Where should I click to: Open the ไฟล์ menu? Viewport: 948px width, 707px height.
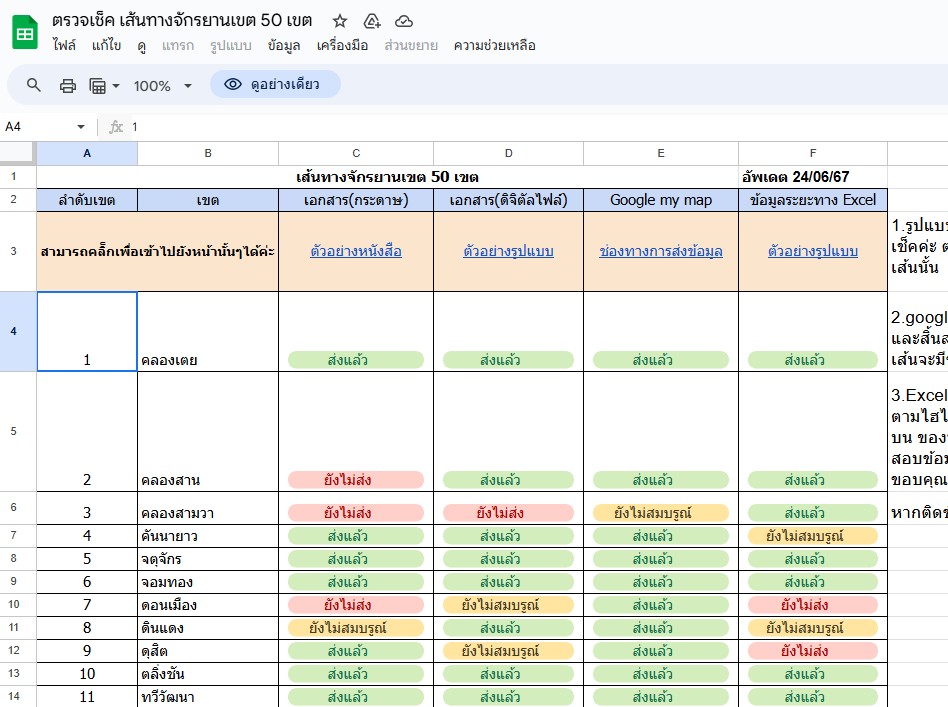[x=64, y=46]
